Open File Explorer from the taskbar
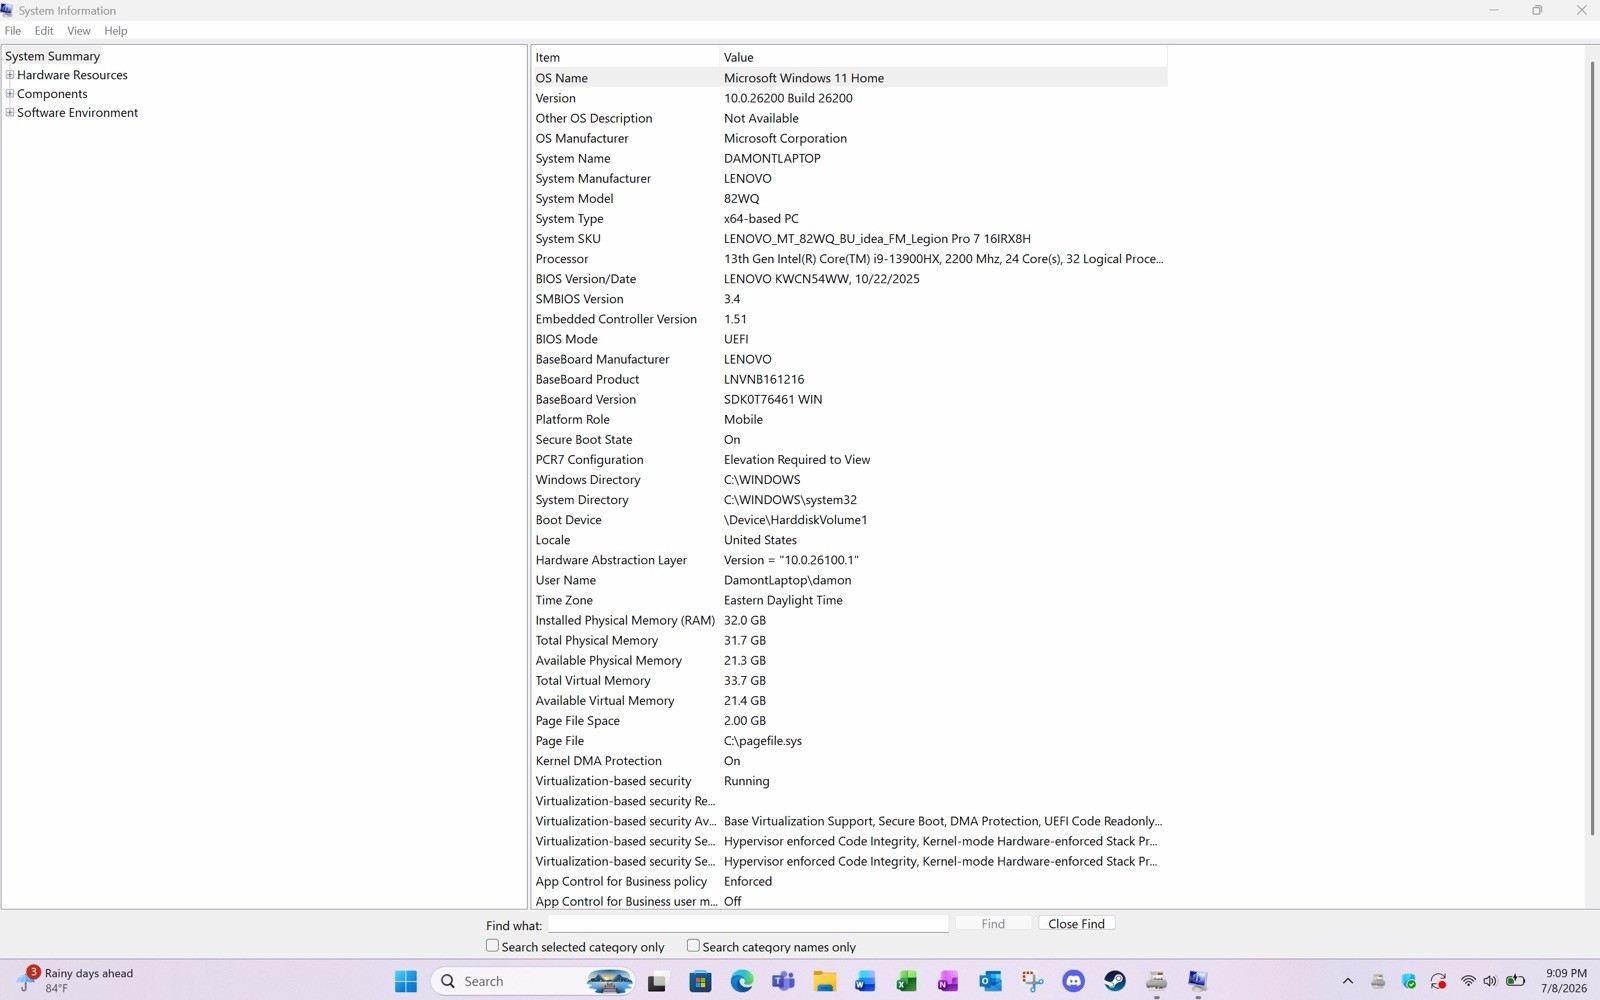The width and height of the screenshot is (1600, 1000). [824, 981]
